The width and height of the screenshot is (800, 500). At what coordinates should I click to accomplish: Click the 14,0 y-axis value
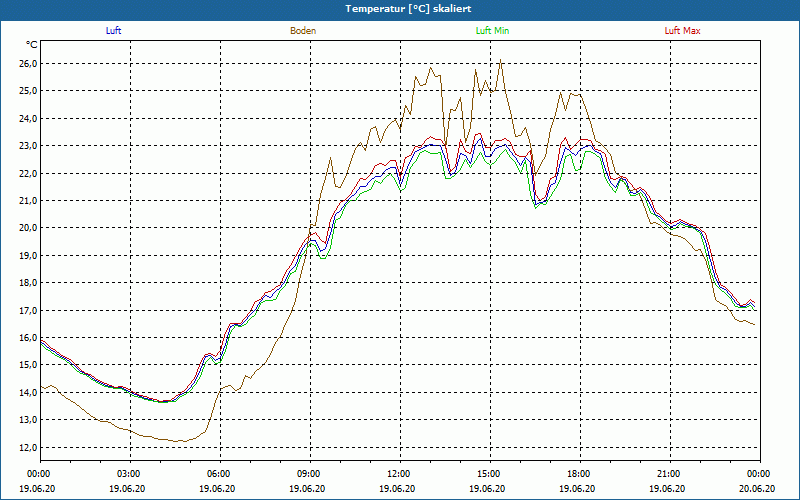29,392
